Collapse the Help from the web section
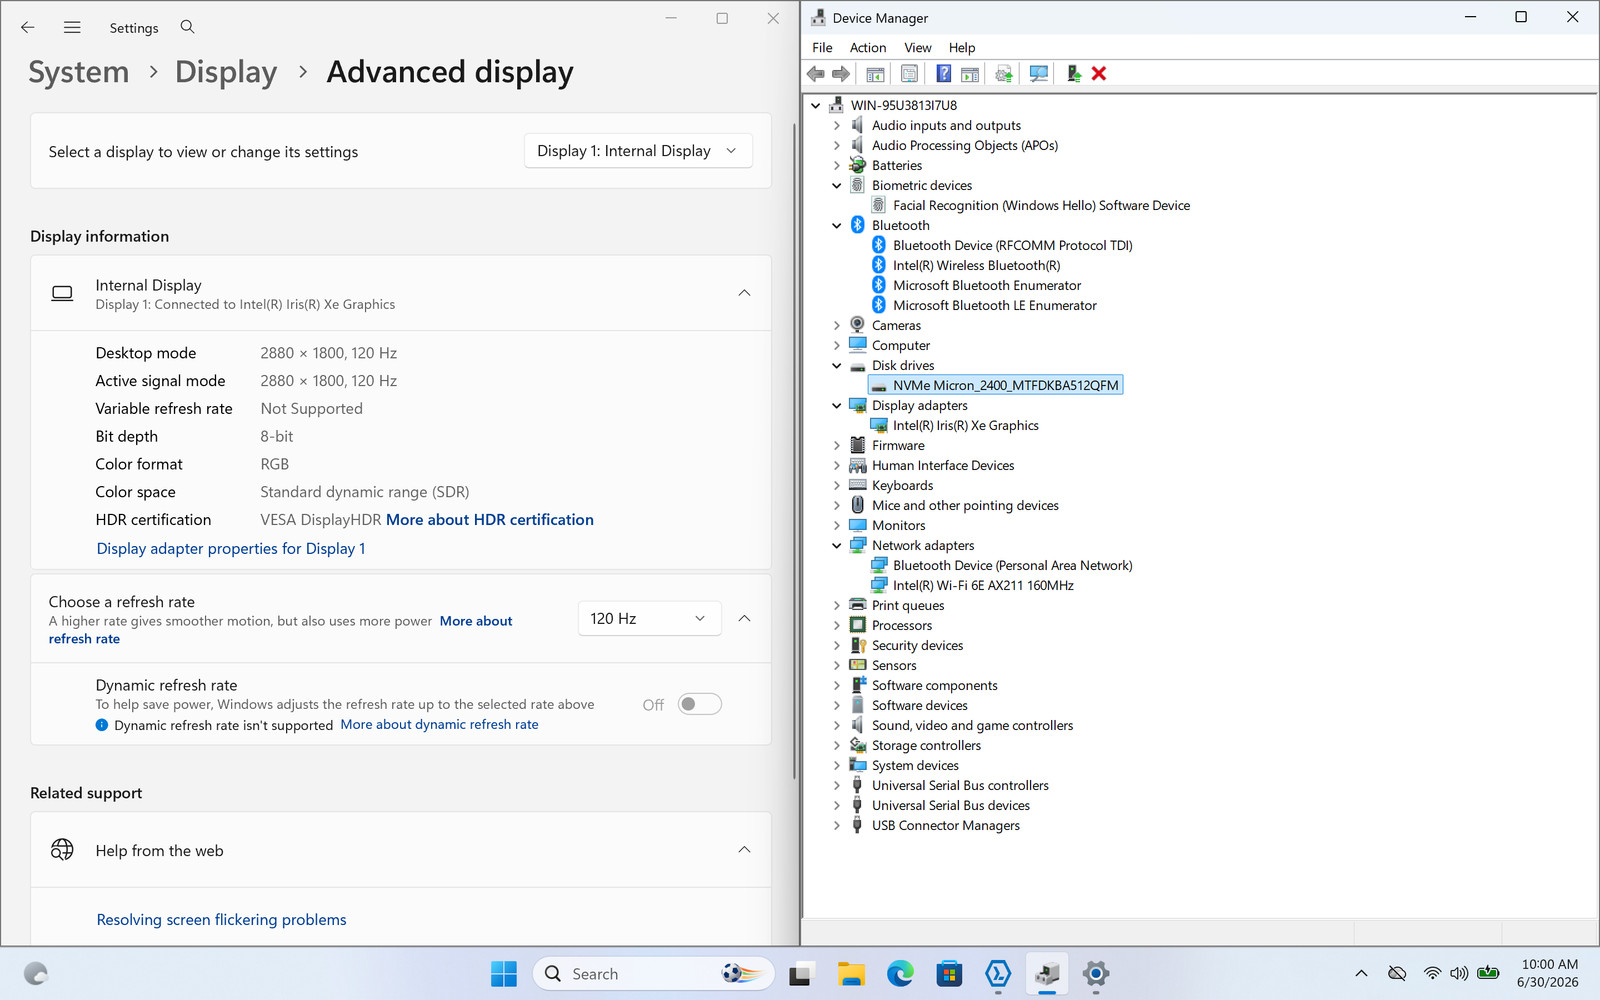This screenshot has height=1000, width=1600. click(x=744, y=850)
